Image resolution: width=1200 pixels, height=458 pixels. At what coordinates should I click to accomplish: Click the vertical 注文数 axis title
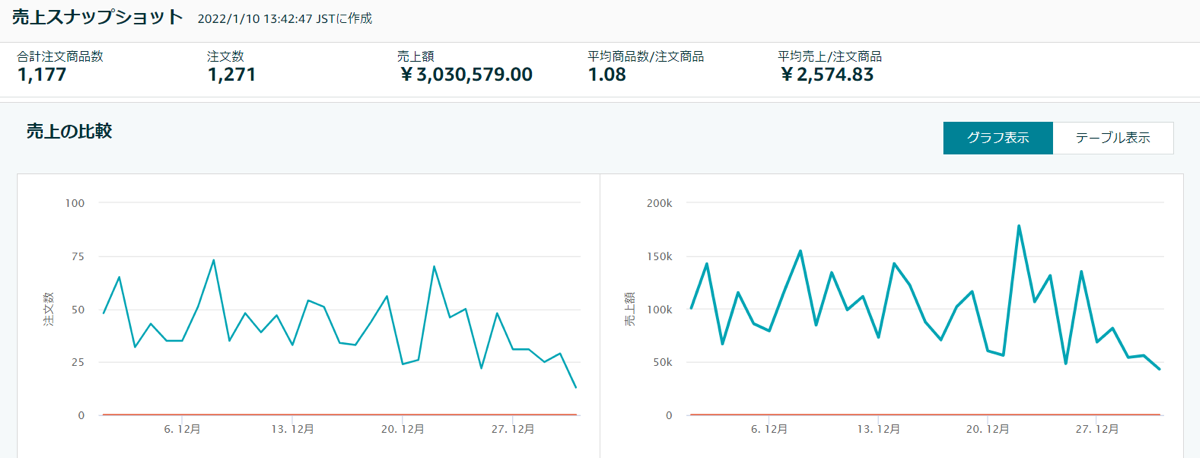(47, 308)
